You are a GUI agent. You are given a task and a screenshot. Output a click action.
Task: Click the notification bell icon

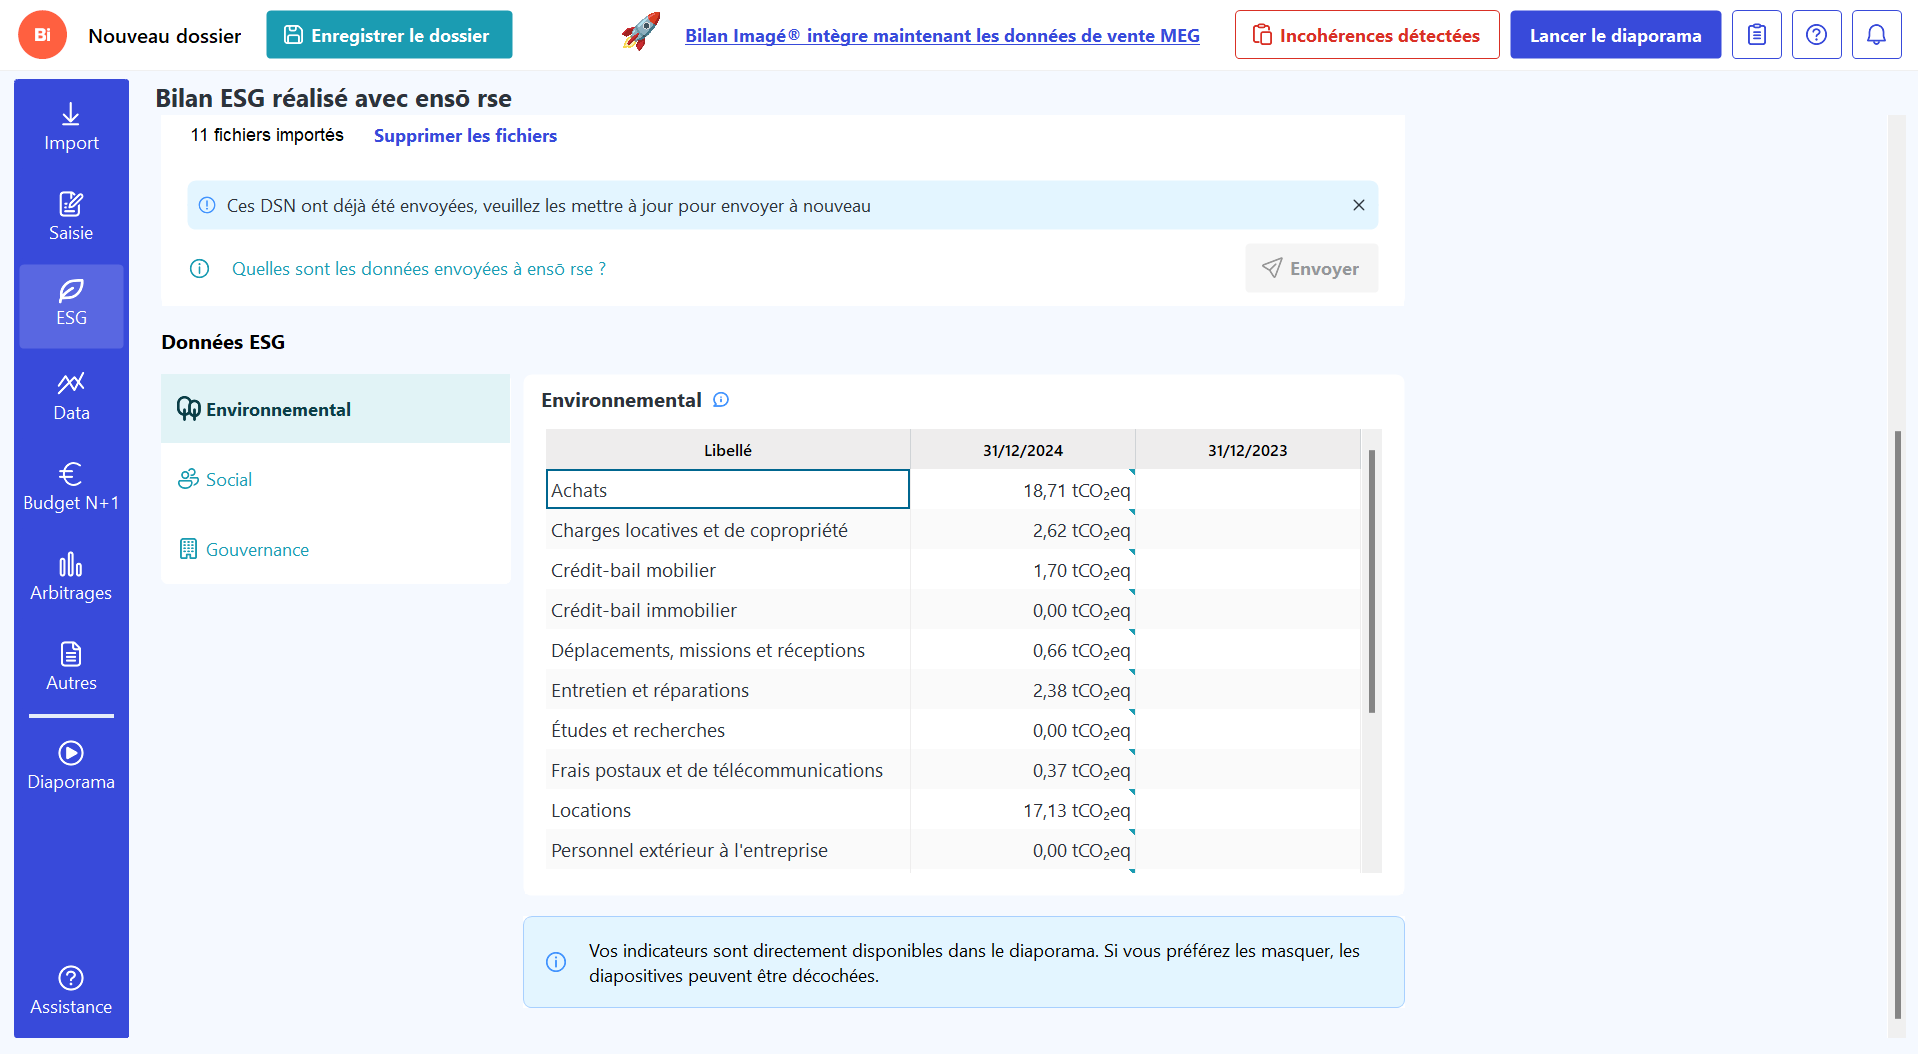point(1876,35)
